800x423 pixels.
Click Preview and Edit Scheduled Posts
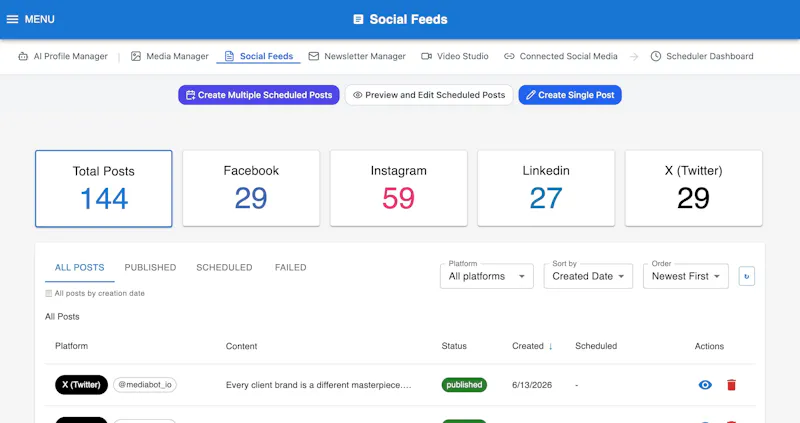point(429,95)
